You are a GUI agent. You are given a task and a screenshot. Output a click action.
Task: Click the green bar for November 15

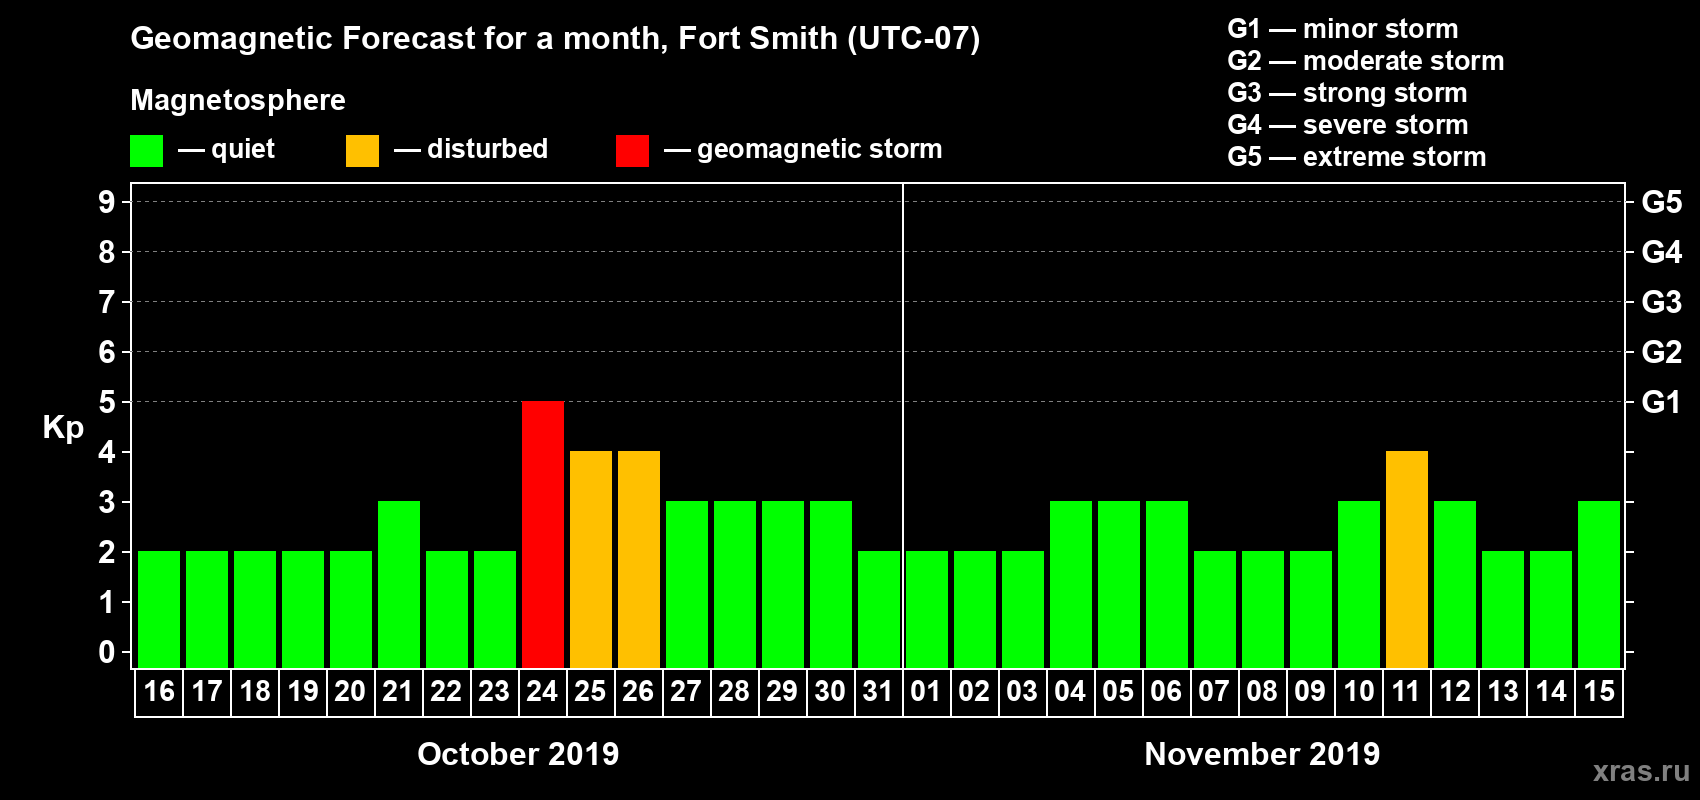[x=1599, y=585]
